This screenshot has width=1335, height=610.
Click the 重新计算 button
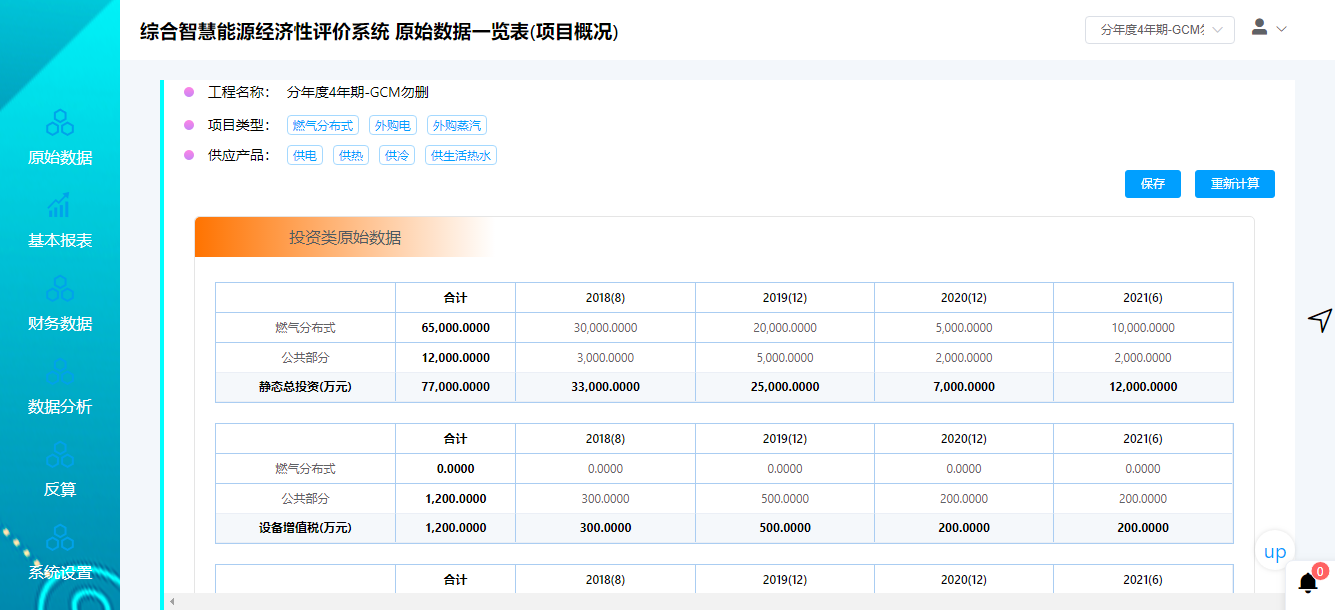(x=1234, y=184)
